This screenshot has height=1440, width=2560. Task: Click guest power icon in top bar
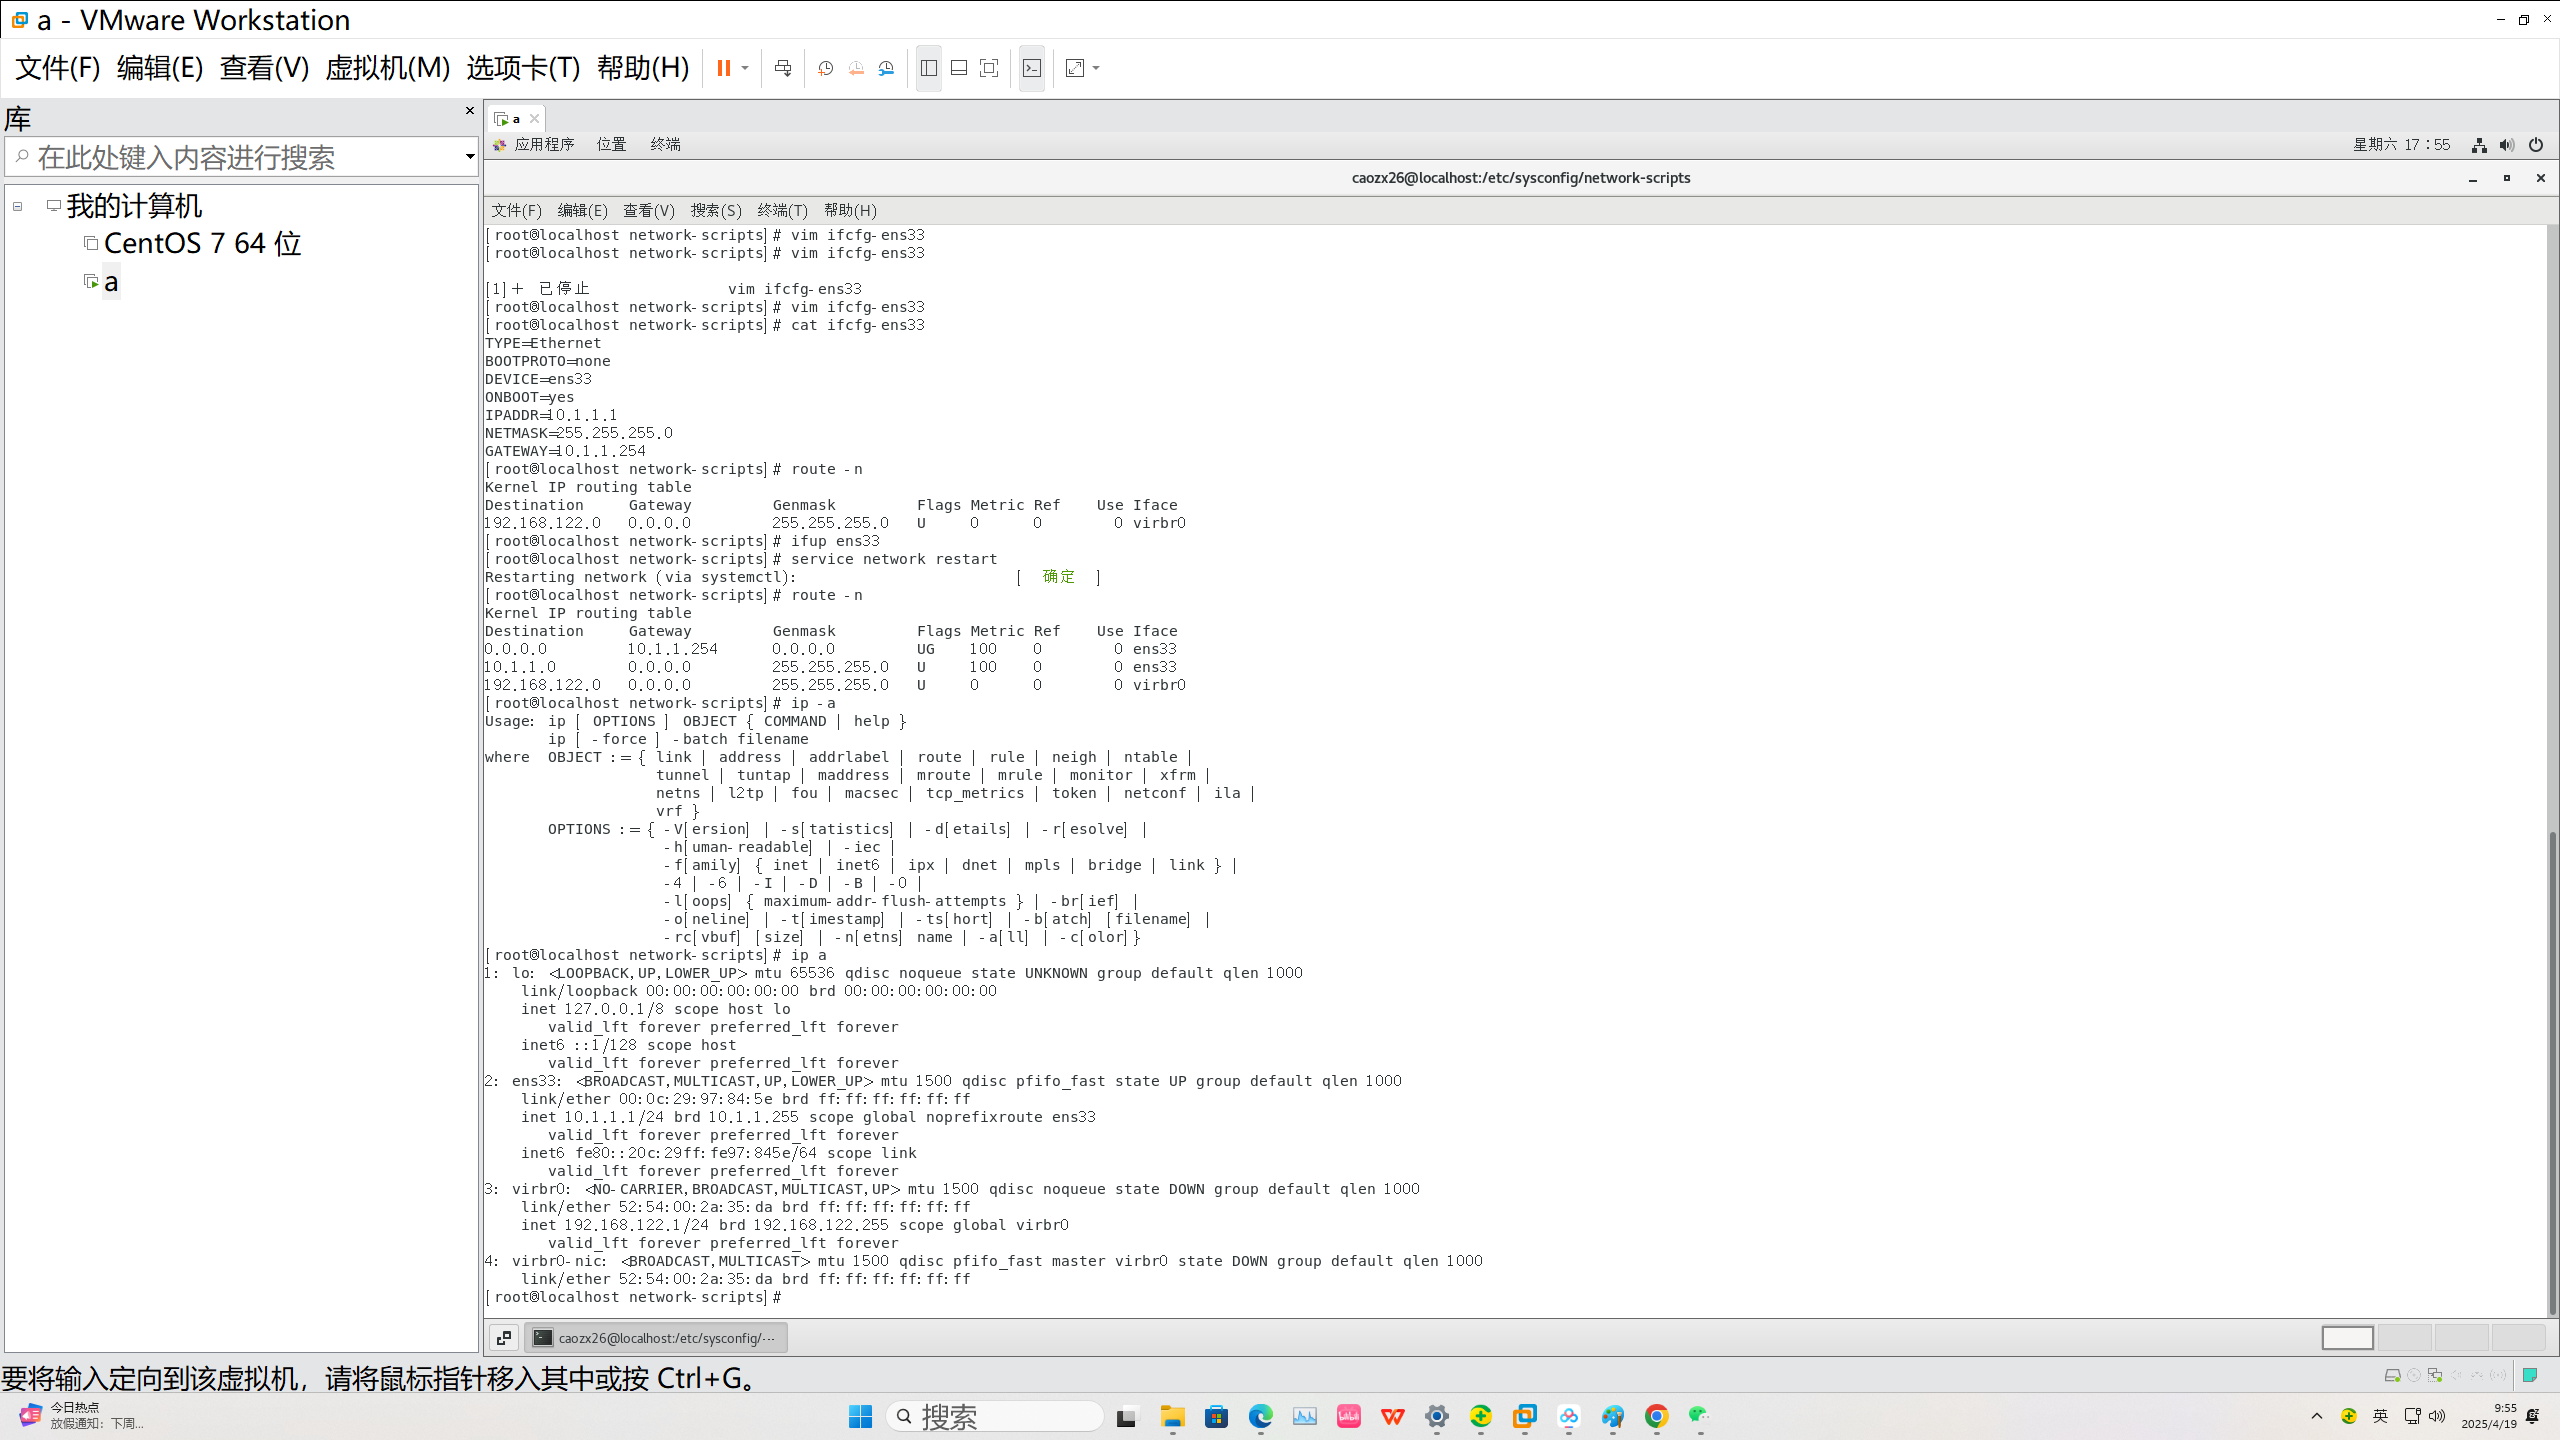coord(2535,145)
